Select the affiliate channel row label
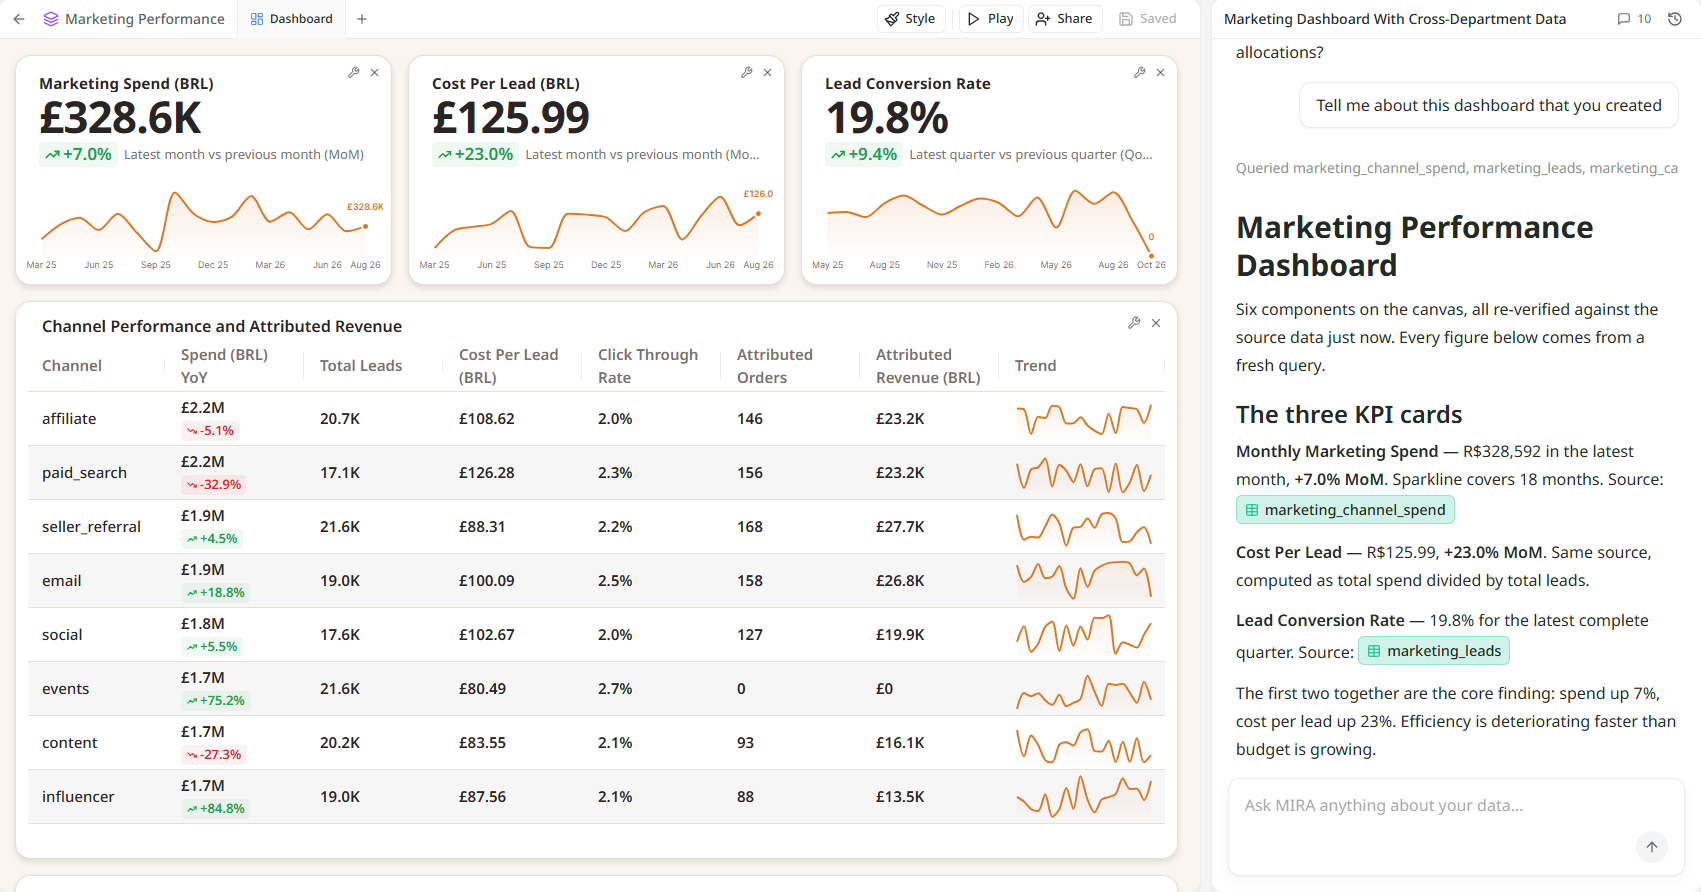Image resolution: width=1701 pixels, height=892 pixels. [x=69, y=419]
